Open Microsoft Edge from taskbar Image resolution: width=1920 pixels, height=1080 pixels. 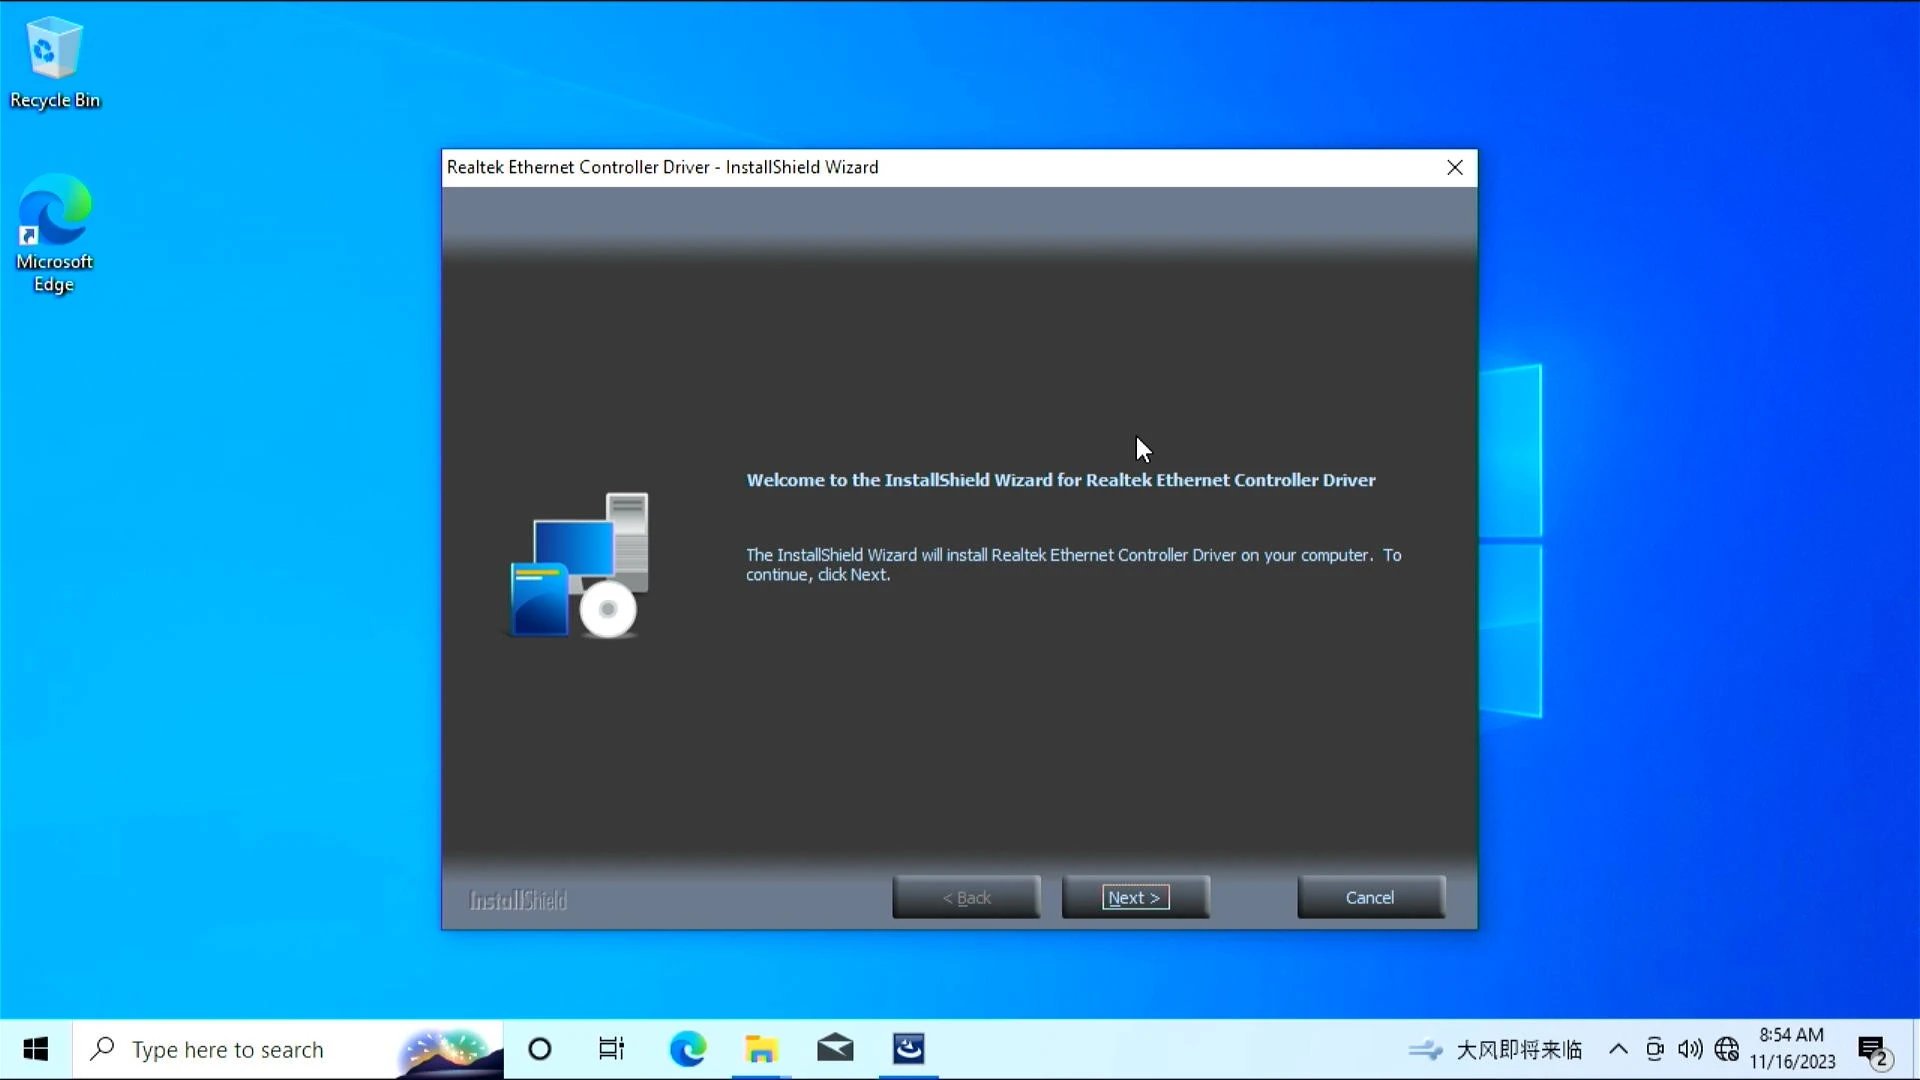click(688, 1048)
